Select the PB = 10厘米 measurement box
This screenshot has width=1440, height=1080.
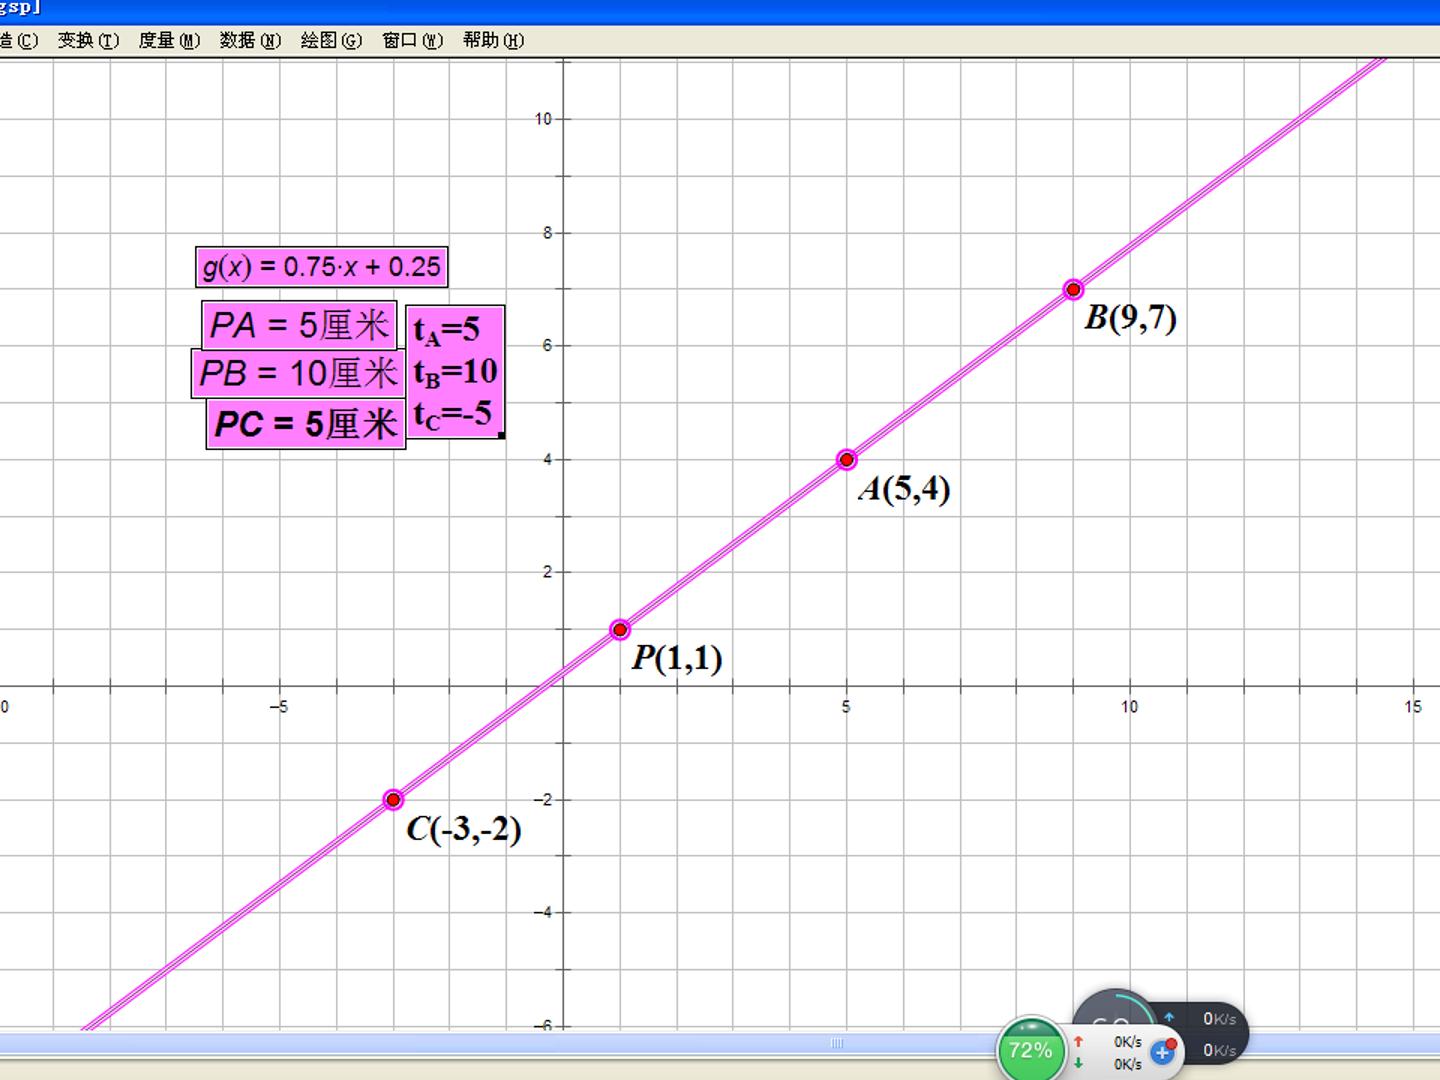click(x=298, y=374)
